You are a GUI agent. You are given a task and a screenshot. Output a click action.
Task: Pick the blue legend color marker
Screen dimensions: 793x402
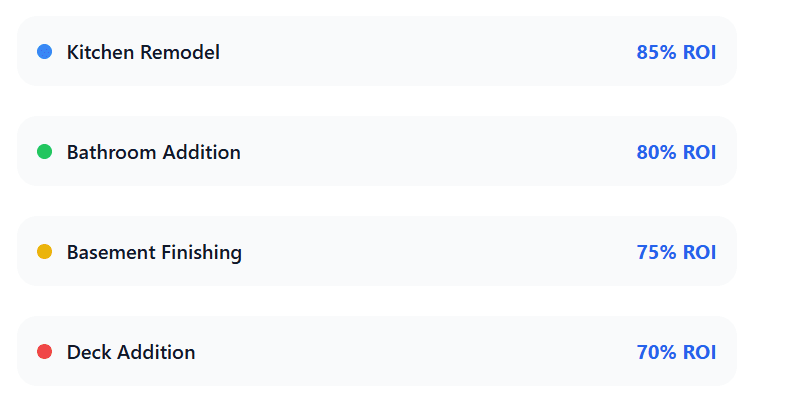(45, 52)
